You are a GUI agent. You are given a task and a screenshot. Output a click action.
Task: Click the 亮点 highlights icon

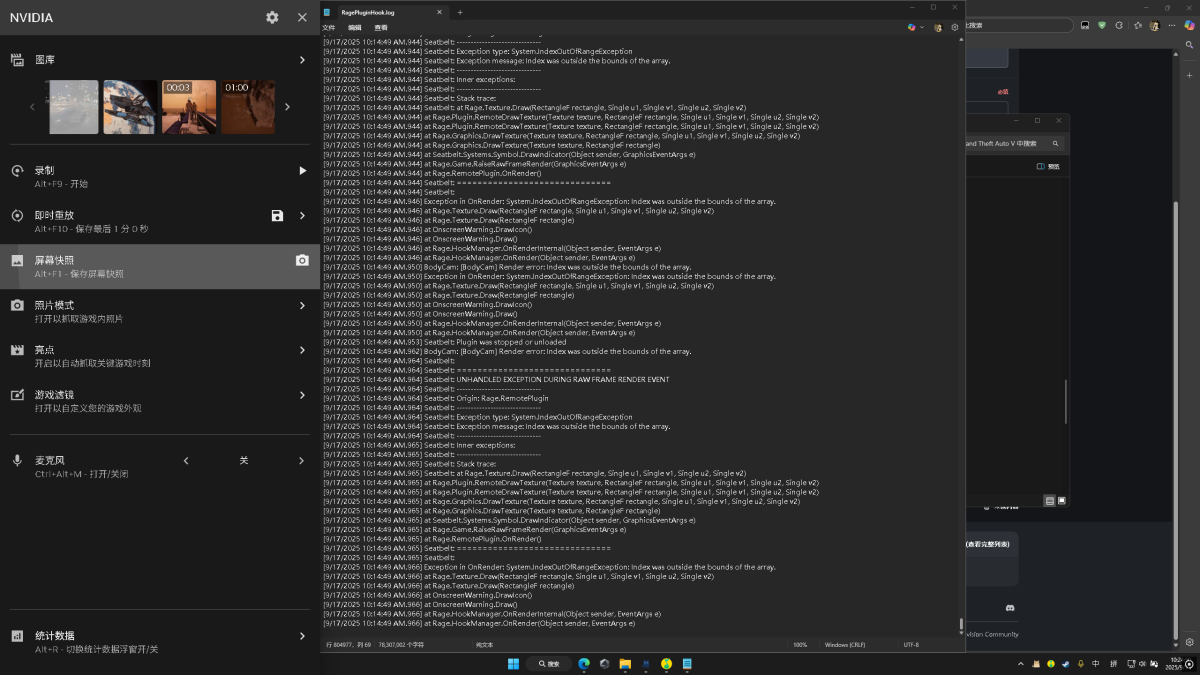pyautogui.click(x=17, y=350)
